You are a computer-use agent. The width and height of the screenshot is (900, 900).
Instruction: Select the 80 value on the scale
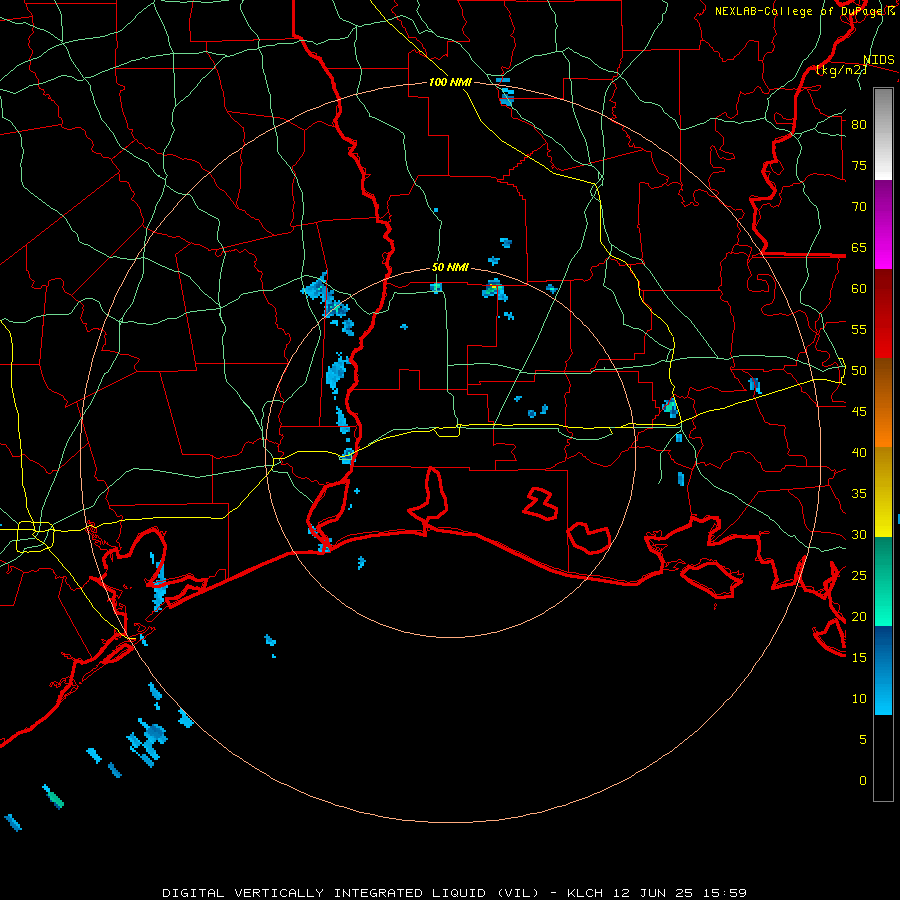859,125
